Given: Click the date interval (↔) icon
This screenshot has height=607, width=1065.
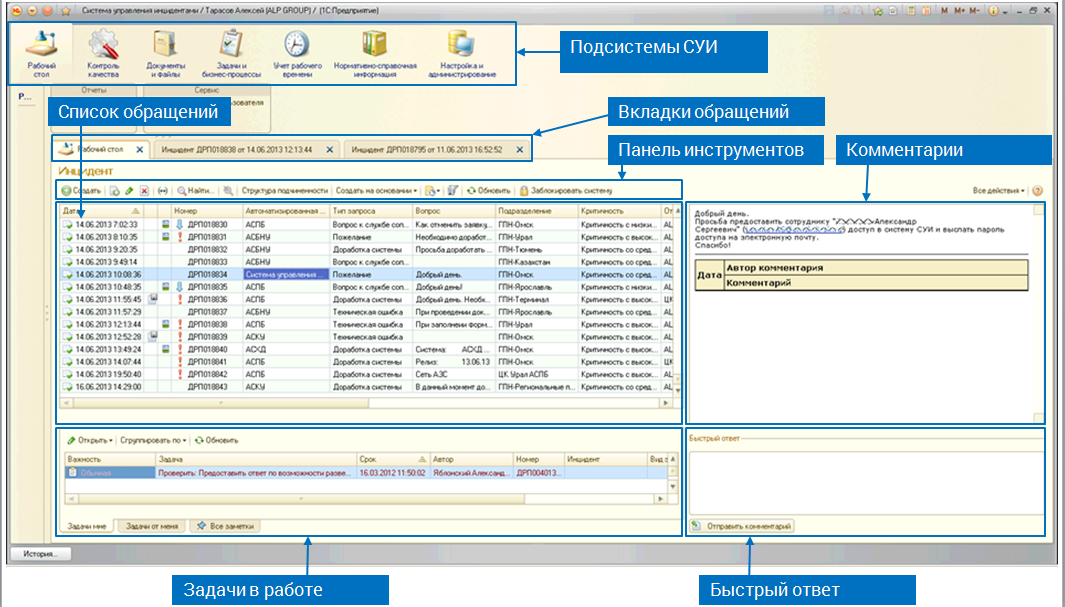Looking at the screenshot, I should (x=163, y=191).
